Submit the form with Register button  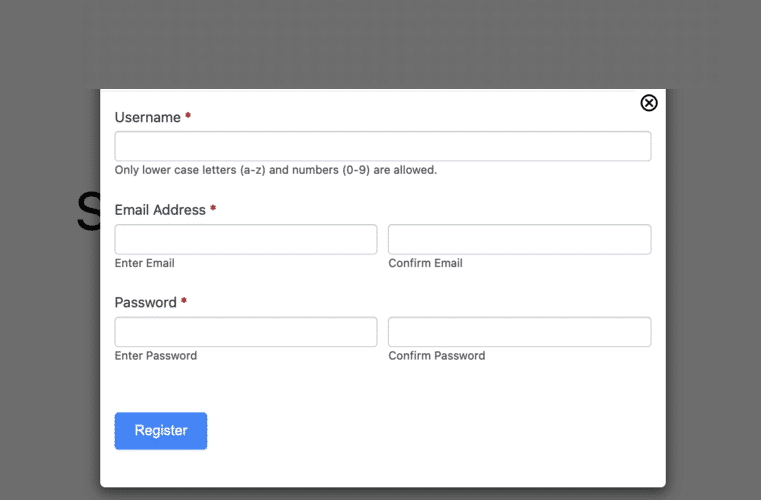tap(161, 431)
